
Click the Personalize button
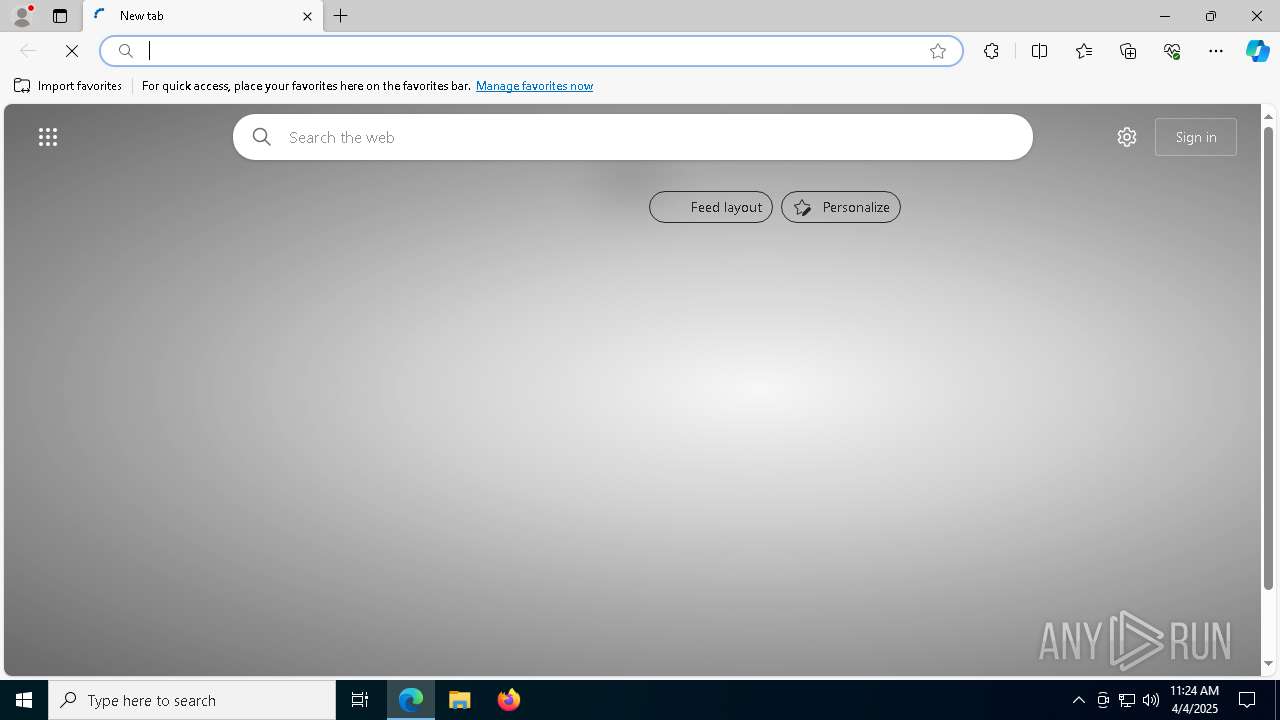click(841, 207)
